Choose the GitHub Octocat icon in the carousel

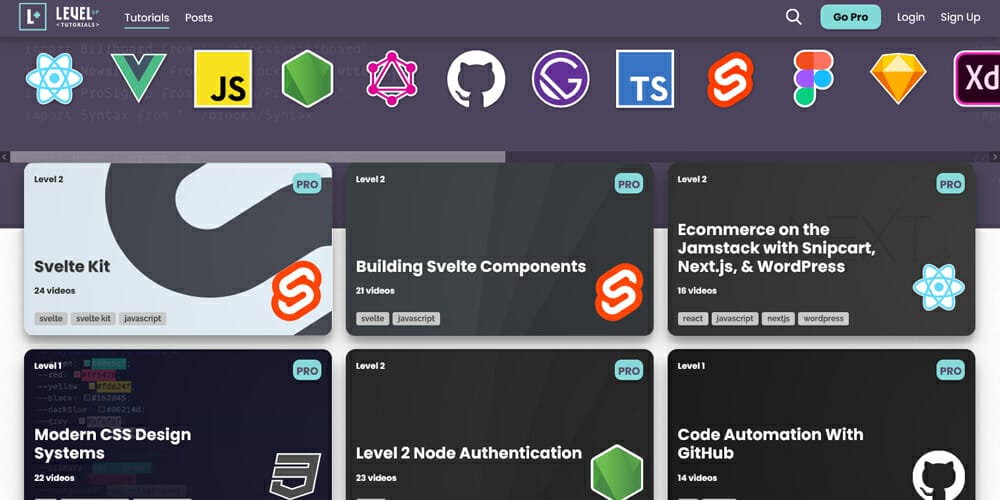click(x=476, y=79)
